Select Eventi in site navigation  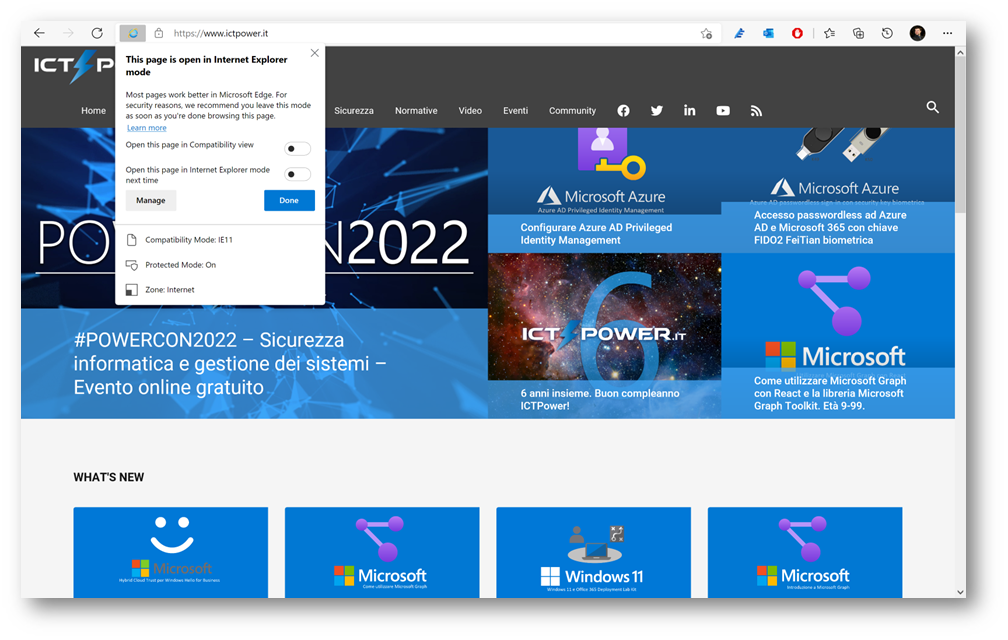[x=516, y=111]
